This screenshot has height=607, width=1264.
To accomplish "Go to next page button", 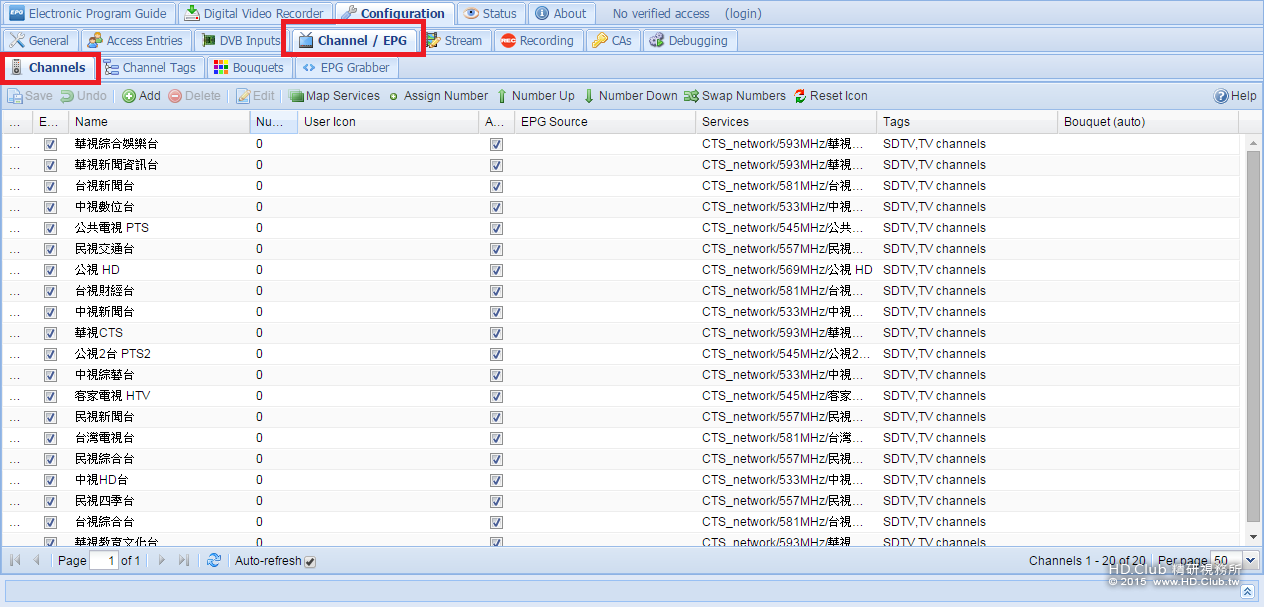I will 162,561.
